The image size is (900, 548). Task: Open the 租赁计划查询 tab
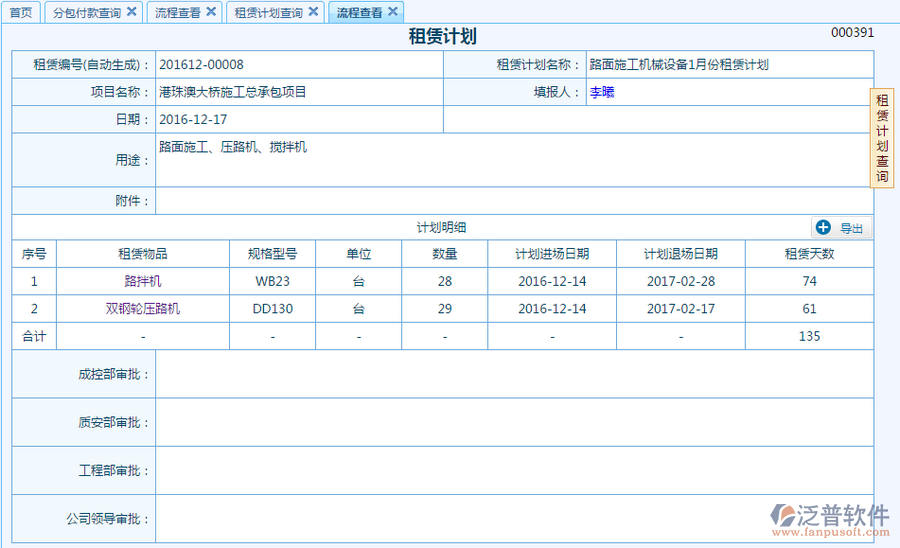point(269,13)
